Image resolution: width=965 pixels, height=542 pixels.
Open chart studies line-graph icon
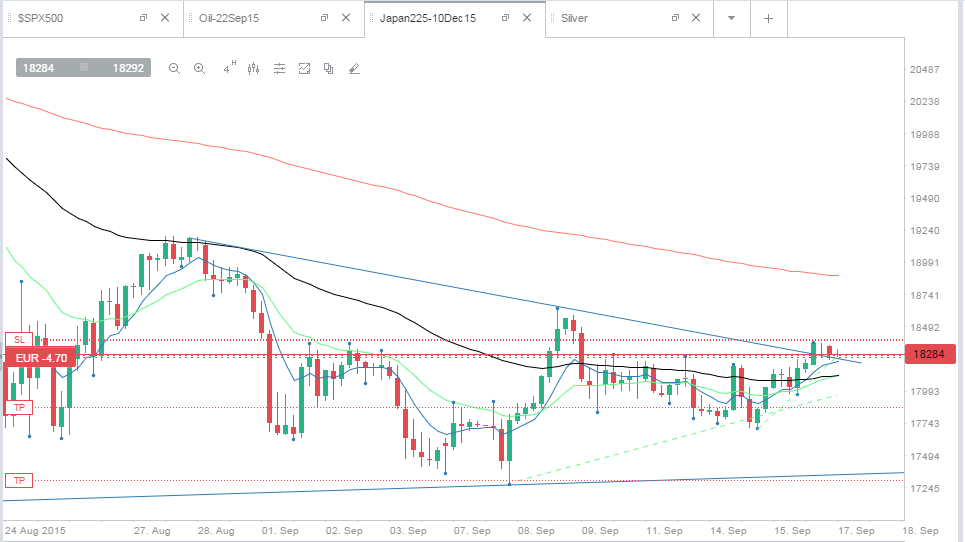[304, 69]
